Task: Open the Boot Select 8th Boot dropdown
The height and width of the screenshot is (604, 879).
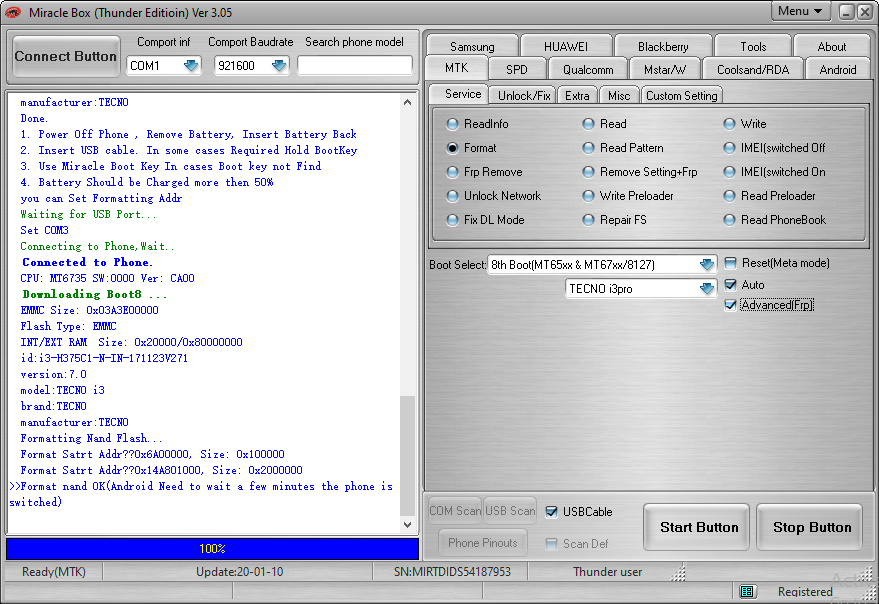Action: pyautogui.click(x=707, y=264)
